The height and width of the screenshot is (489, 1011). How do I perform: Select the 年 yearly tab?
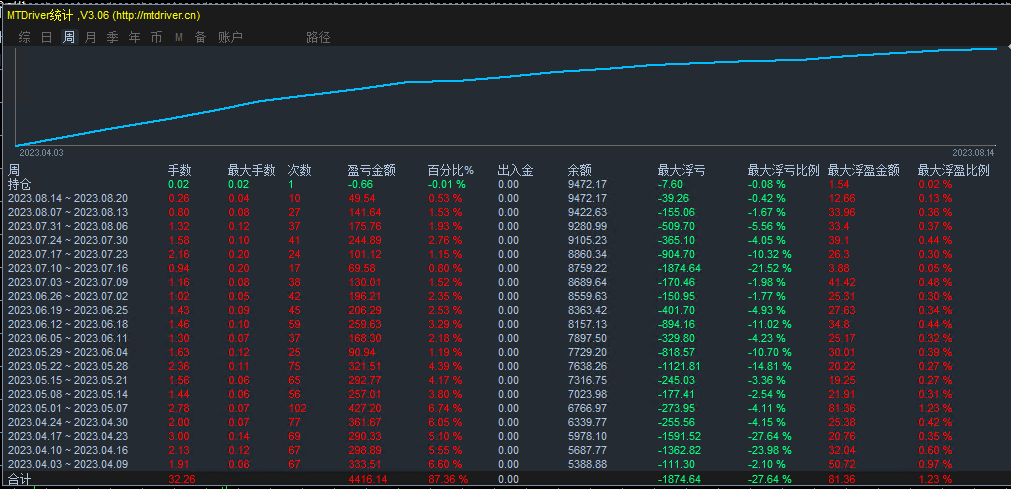pos(134,37)
